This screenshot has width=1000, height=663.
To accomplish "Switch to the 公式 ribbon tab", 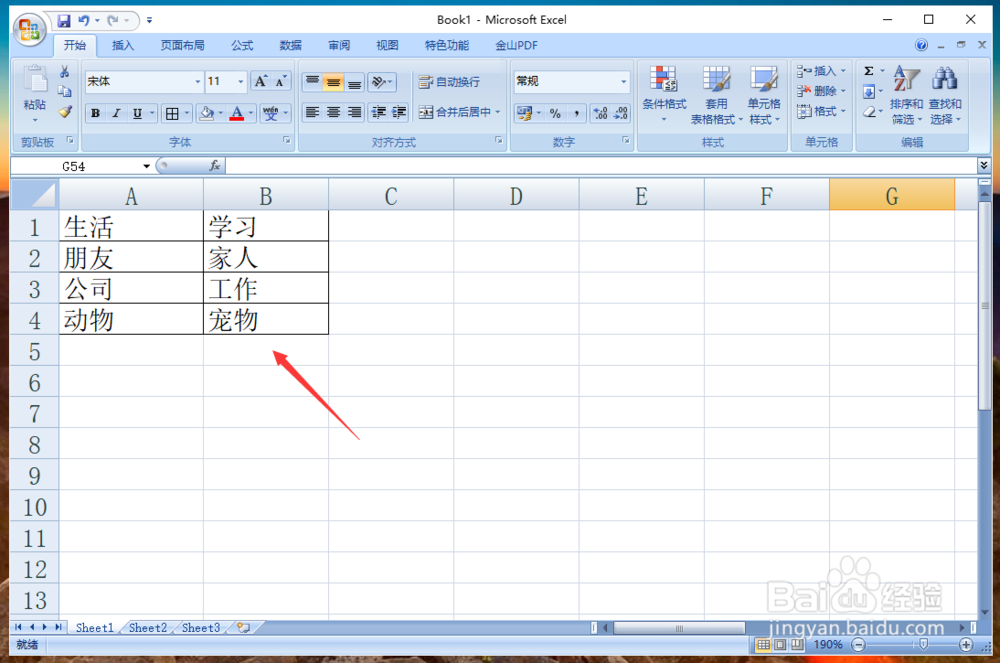I will [242, 45].
